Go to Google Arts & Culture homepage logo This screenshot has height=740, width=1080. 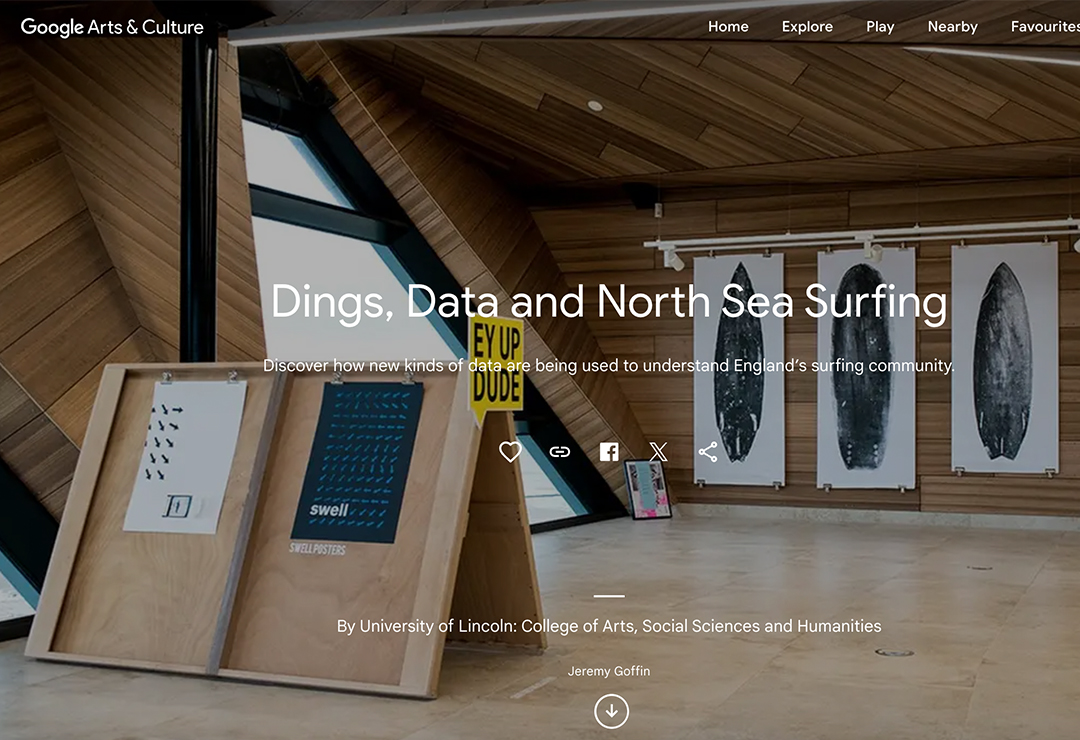pos(112,27)
